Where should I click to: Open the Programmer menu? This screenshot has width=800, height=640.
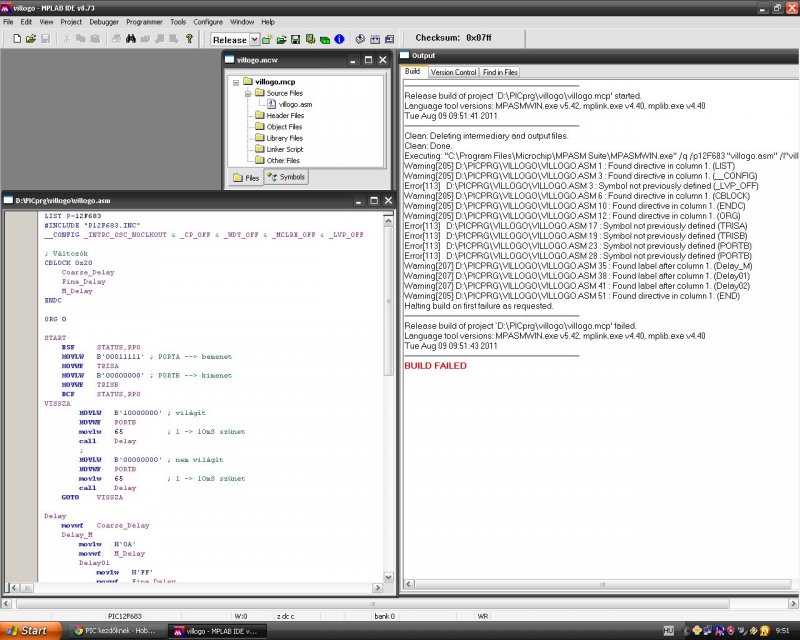coord(144,21)
